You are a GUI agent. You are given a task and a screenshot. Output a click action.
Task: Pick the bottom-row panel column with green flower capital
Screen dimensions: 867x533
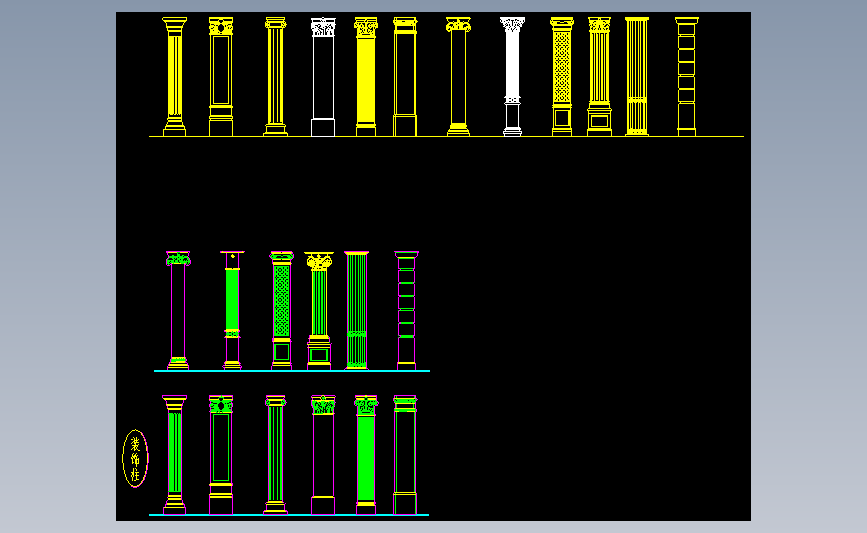coord(221,455)
